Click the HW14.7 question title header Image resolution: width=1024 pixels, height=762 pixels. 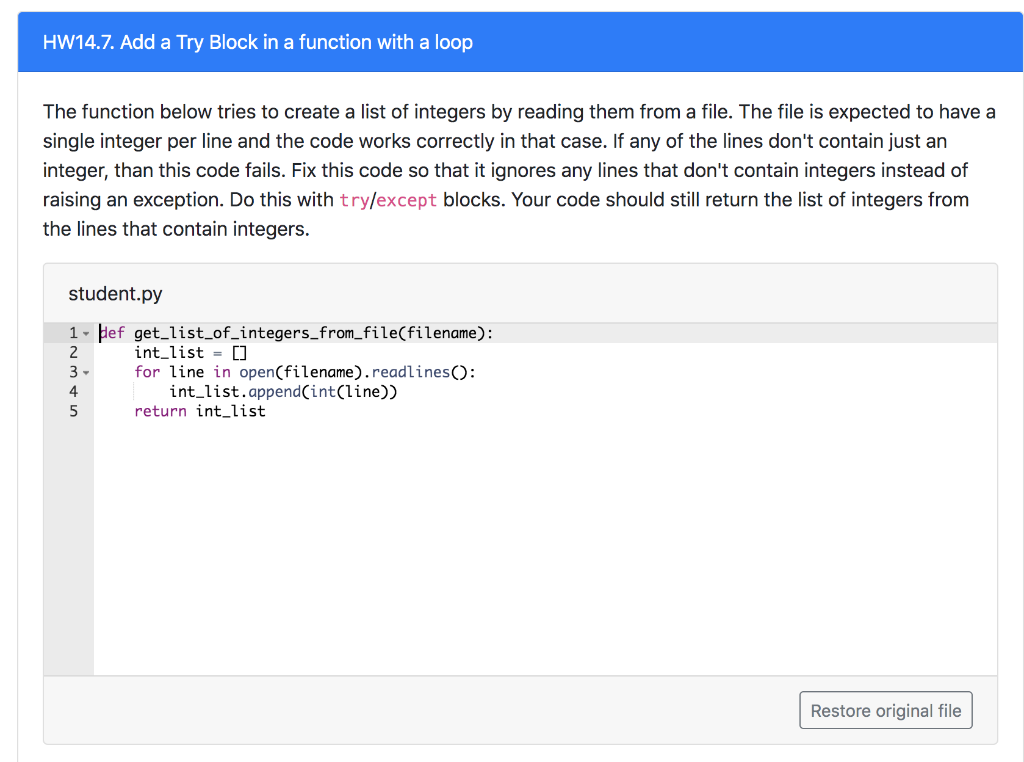[257, 42]
